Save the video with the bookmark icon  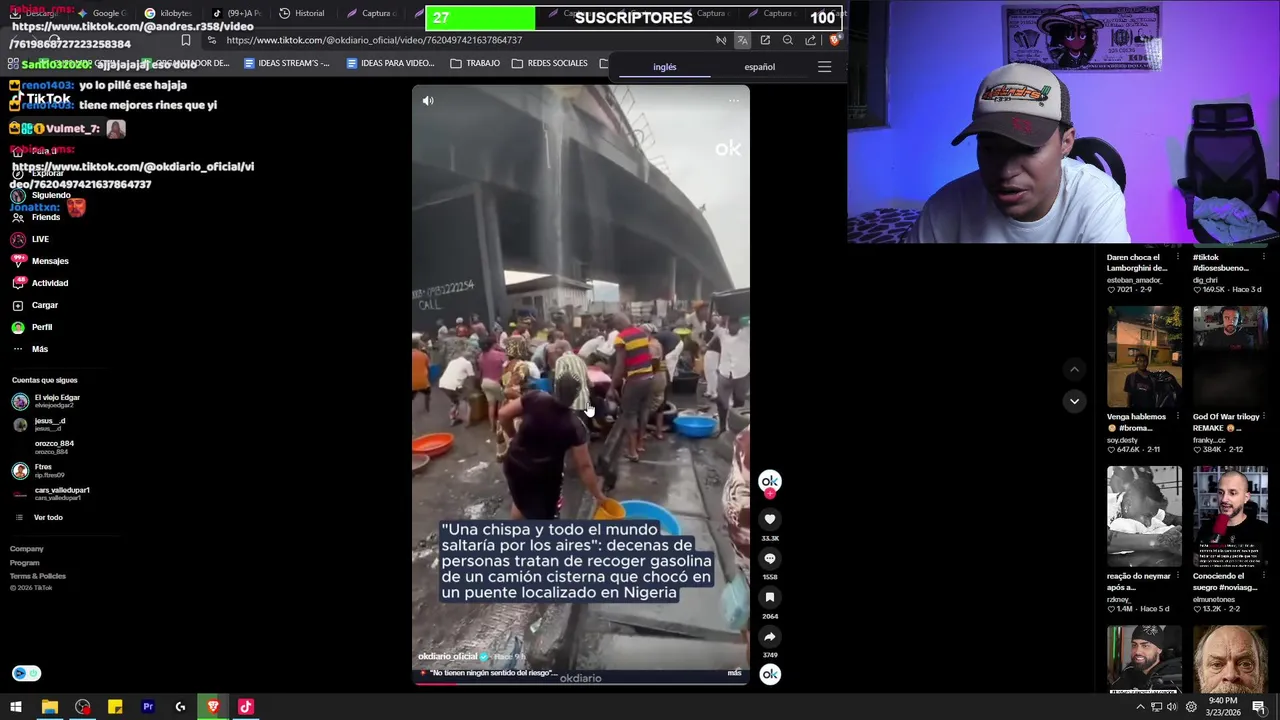(x=770, y=597)
